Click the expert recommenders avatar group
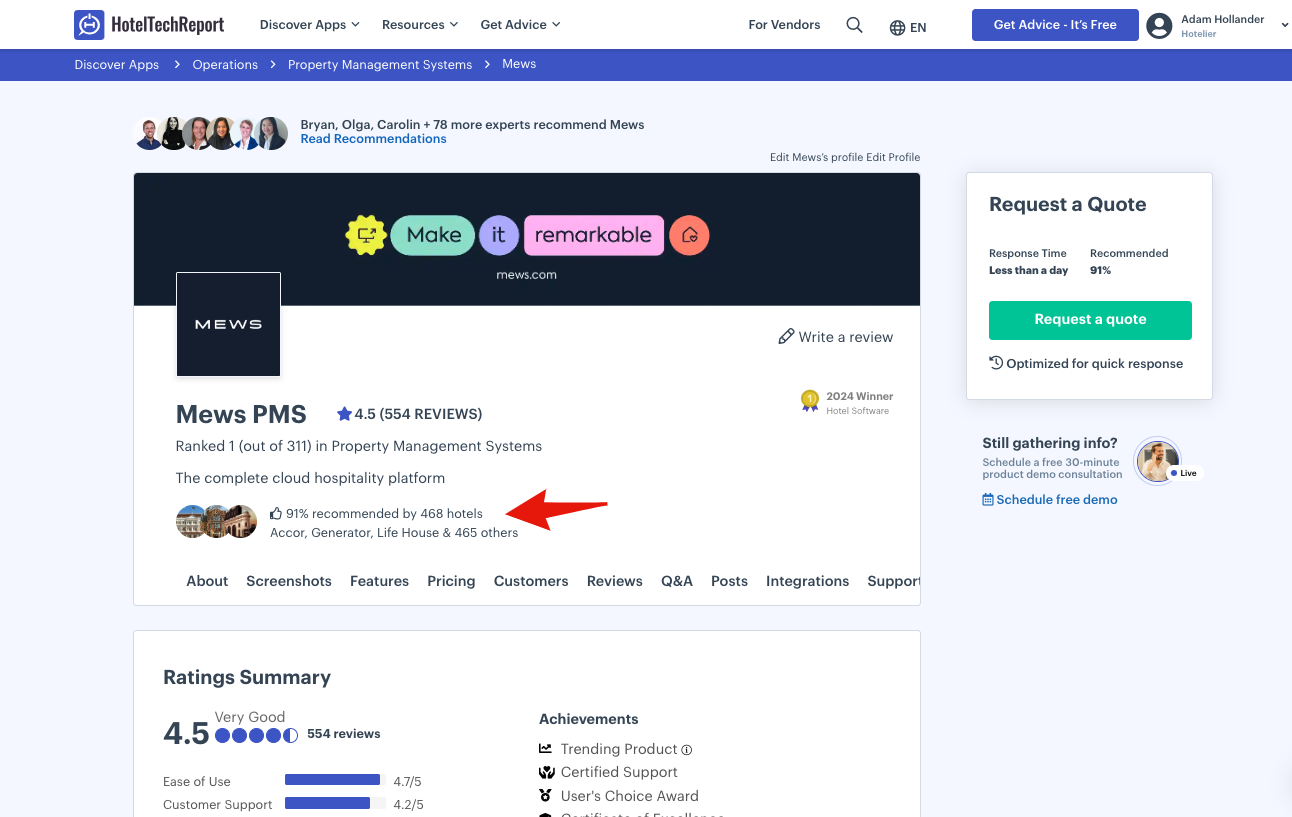Screen dimensions: 1292x817 pyautogui.click(x=211, y=133)
